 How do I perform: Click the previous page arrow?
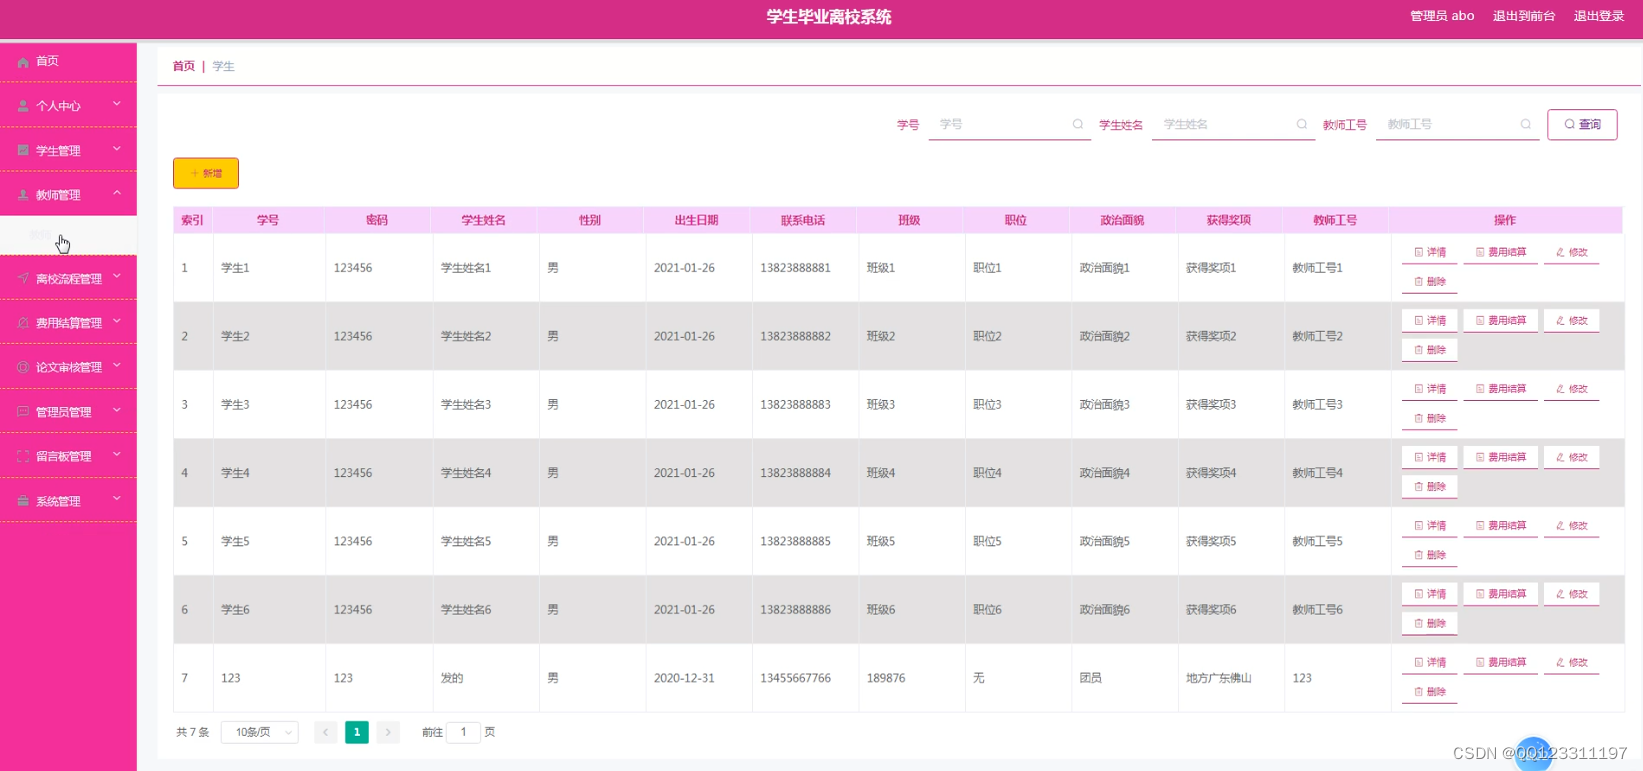(x=326, y=732)
